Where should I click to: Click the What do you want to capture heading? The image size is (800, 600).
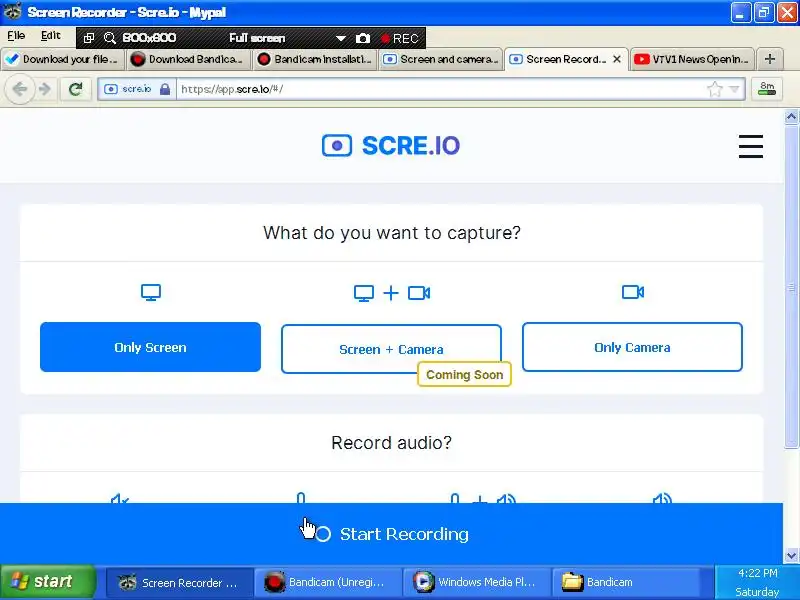[x=391, y=233]
